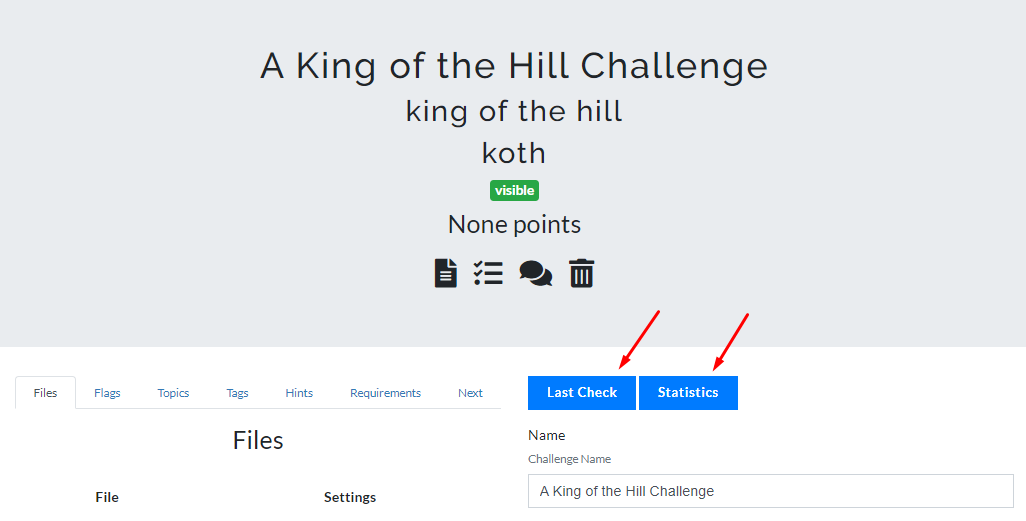
Task: Open comments with the speech bubbles icon
Action: tap(536, 273)
